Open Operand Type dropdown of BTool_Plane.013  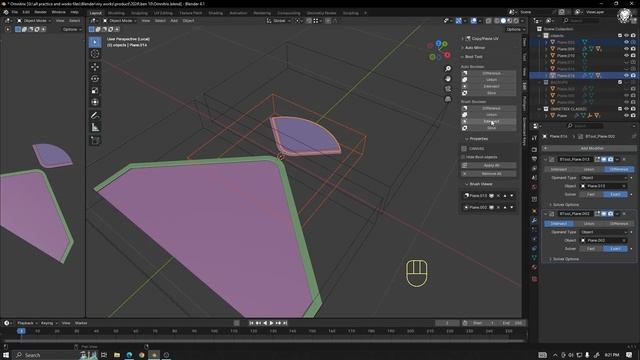tap(603, 178)
